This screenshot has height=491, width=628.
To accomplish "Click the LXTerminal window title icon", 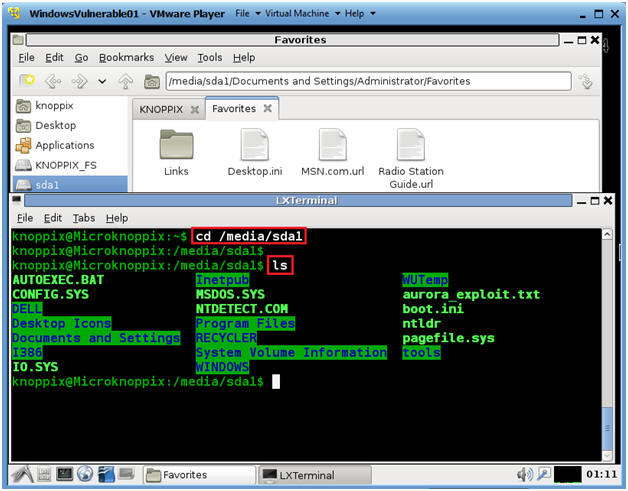I will (x=17, y=200).
